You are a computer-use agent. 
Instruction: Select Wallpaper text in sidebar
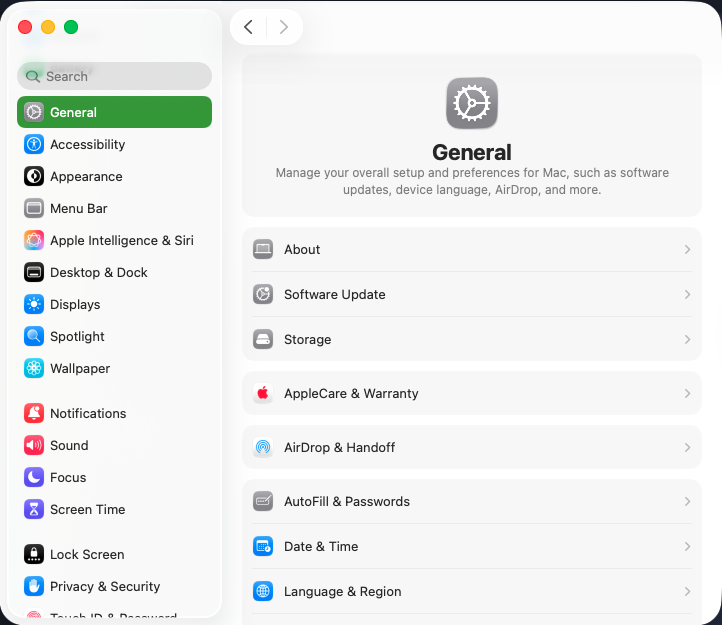(80, 368)
